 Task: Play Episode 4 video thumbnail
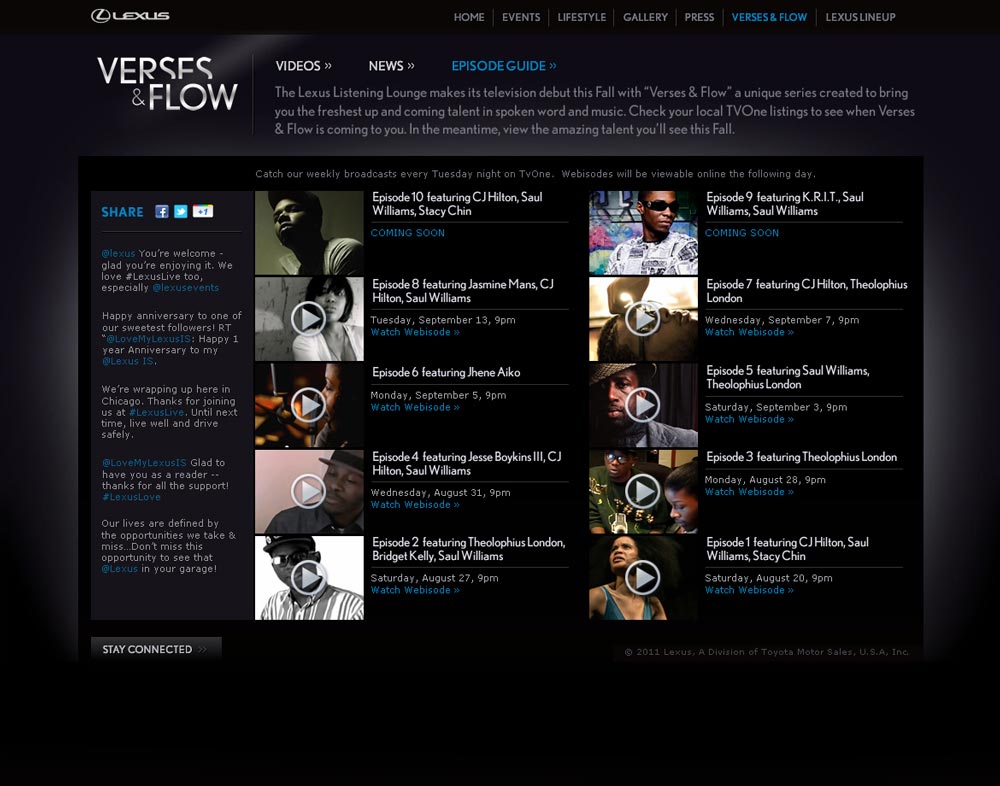point(309,491)
